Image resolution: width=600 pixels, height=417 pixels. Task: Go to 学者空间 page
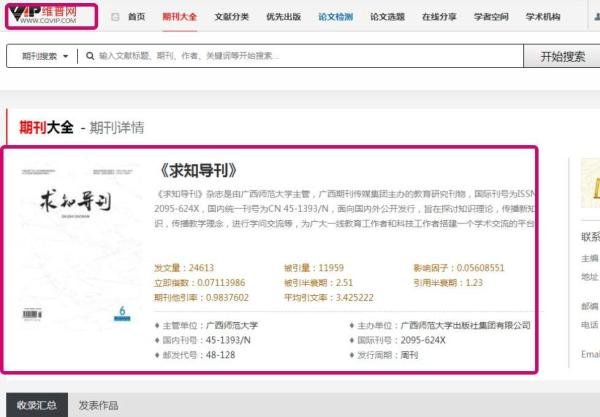tap(491, 17)
